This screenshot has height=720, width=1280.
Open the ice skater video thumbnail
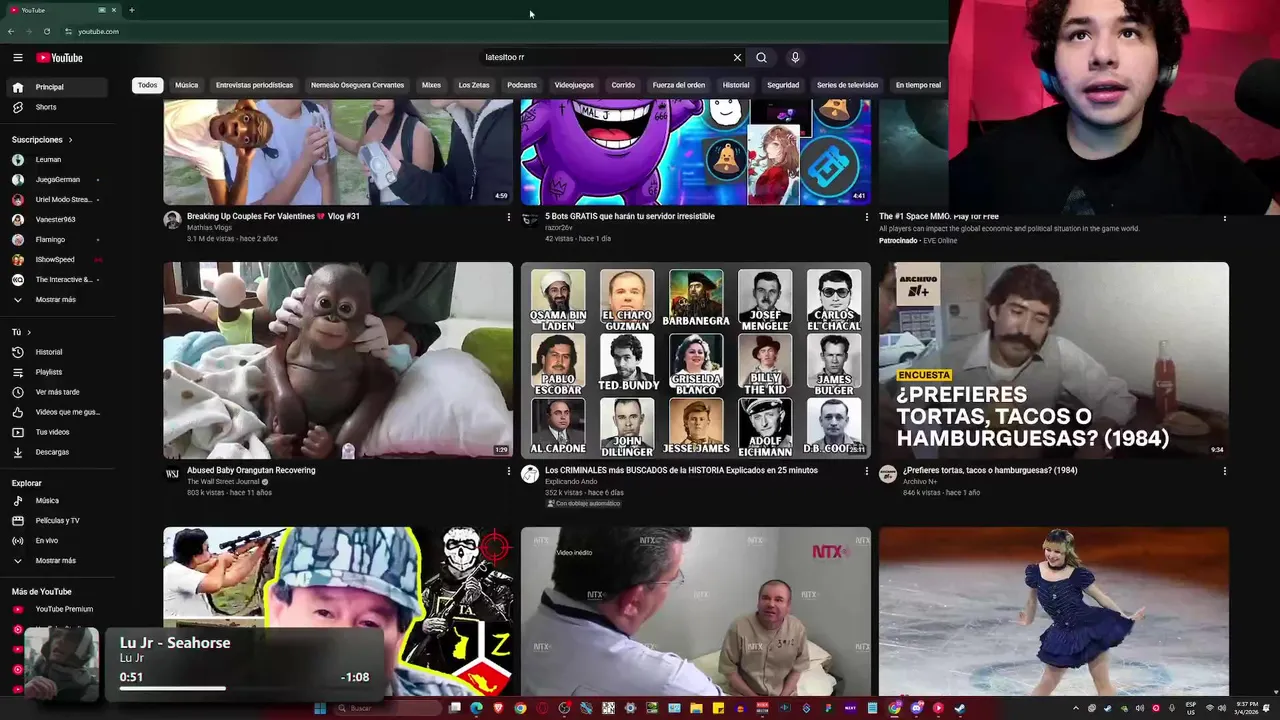[x=1054, y=611]
